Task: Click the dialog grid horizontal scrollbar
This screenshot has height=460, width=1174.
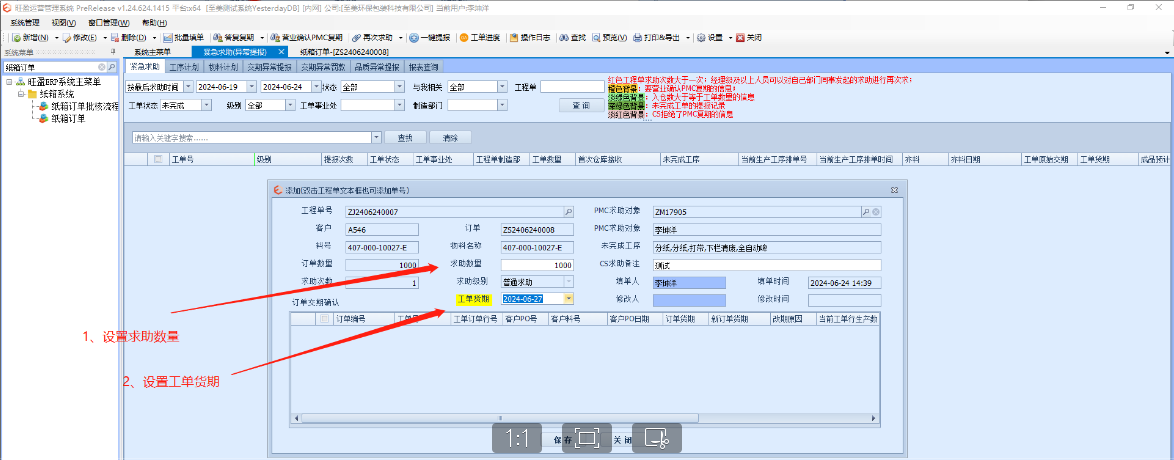Action: pyautogui.click(x=586, y=417)
